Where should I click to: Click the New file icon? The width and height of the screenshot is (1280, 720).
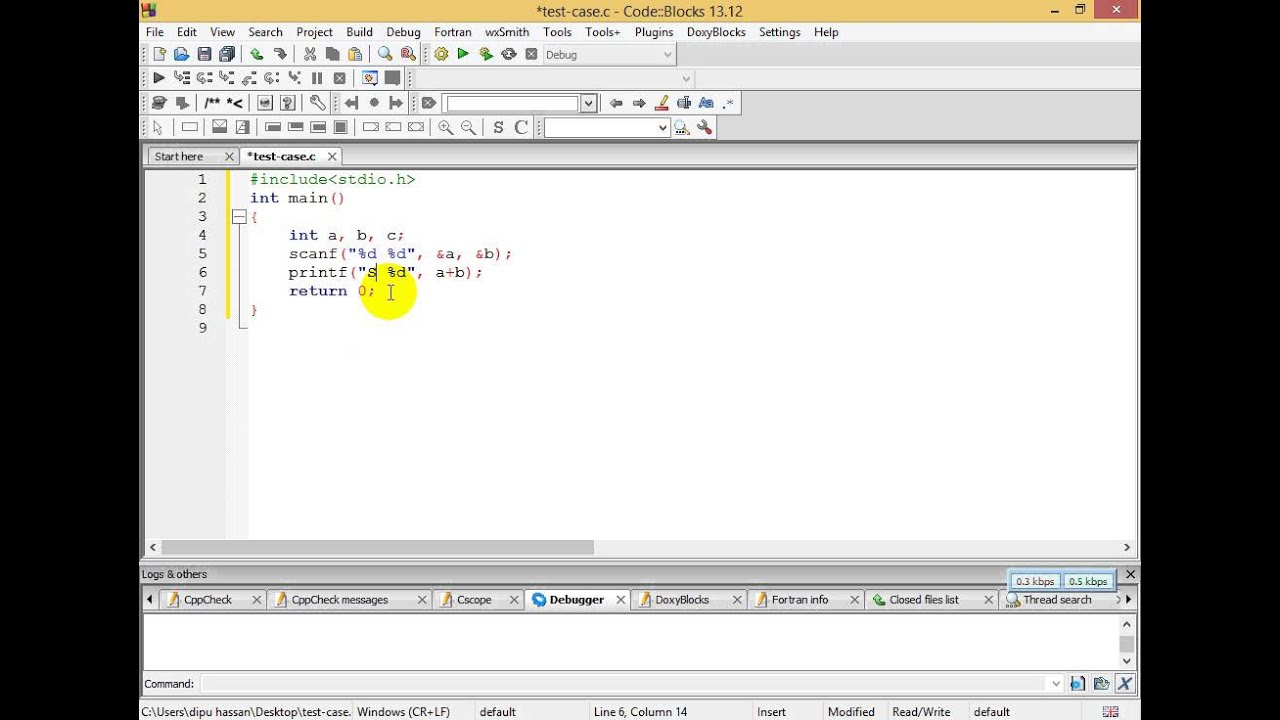[159, 54]
